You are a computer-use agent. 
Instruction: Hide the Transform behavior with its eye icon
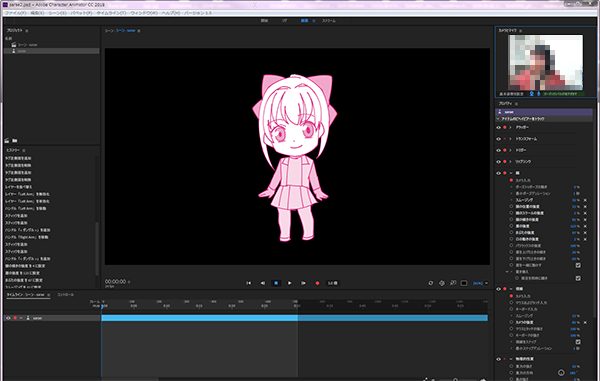click(498, 139)
